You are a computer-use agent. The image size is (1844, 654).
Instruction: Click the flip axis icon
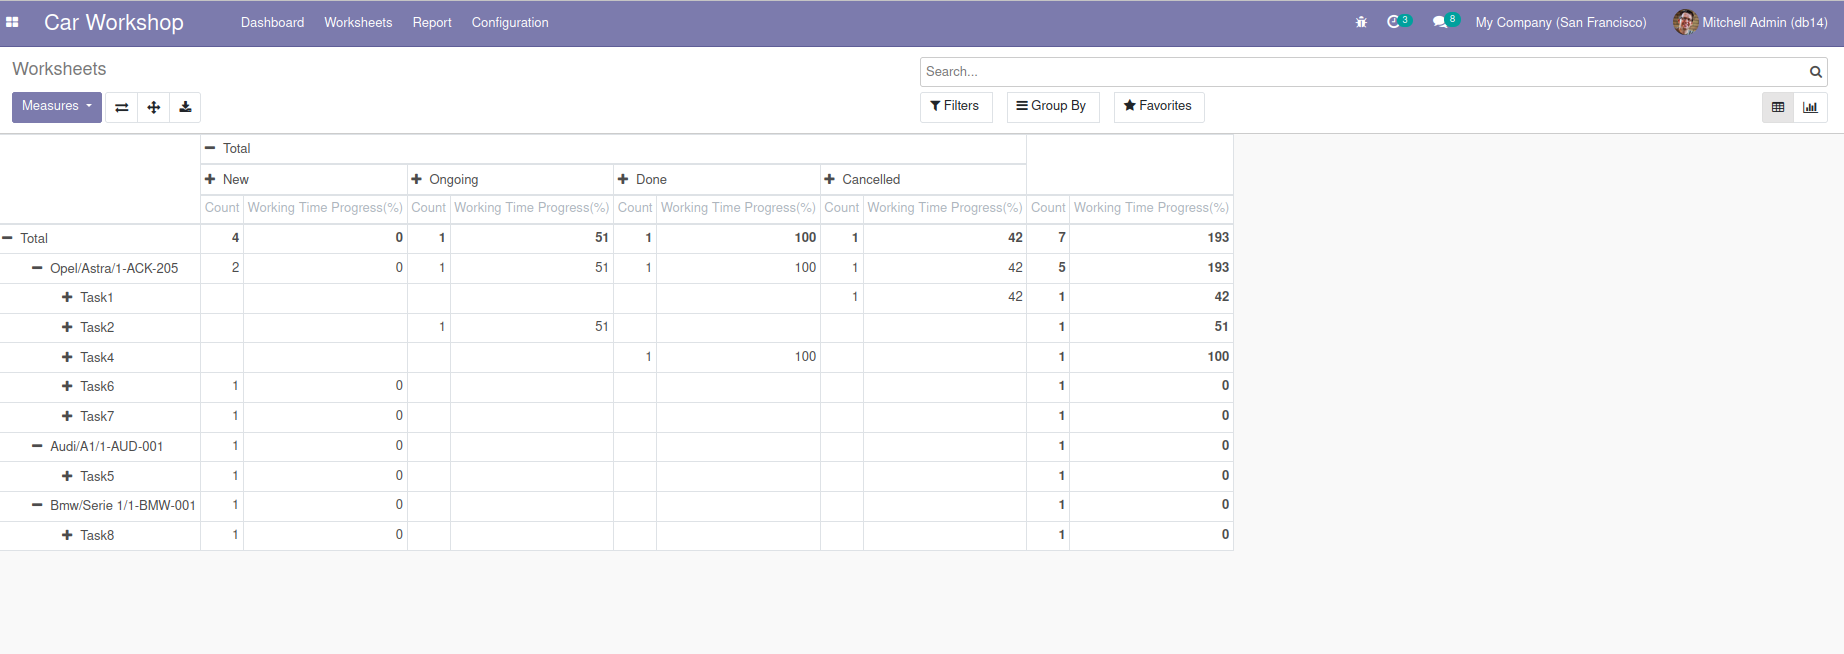pos(121,107)
